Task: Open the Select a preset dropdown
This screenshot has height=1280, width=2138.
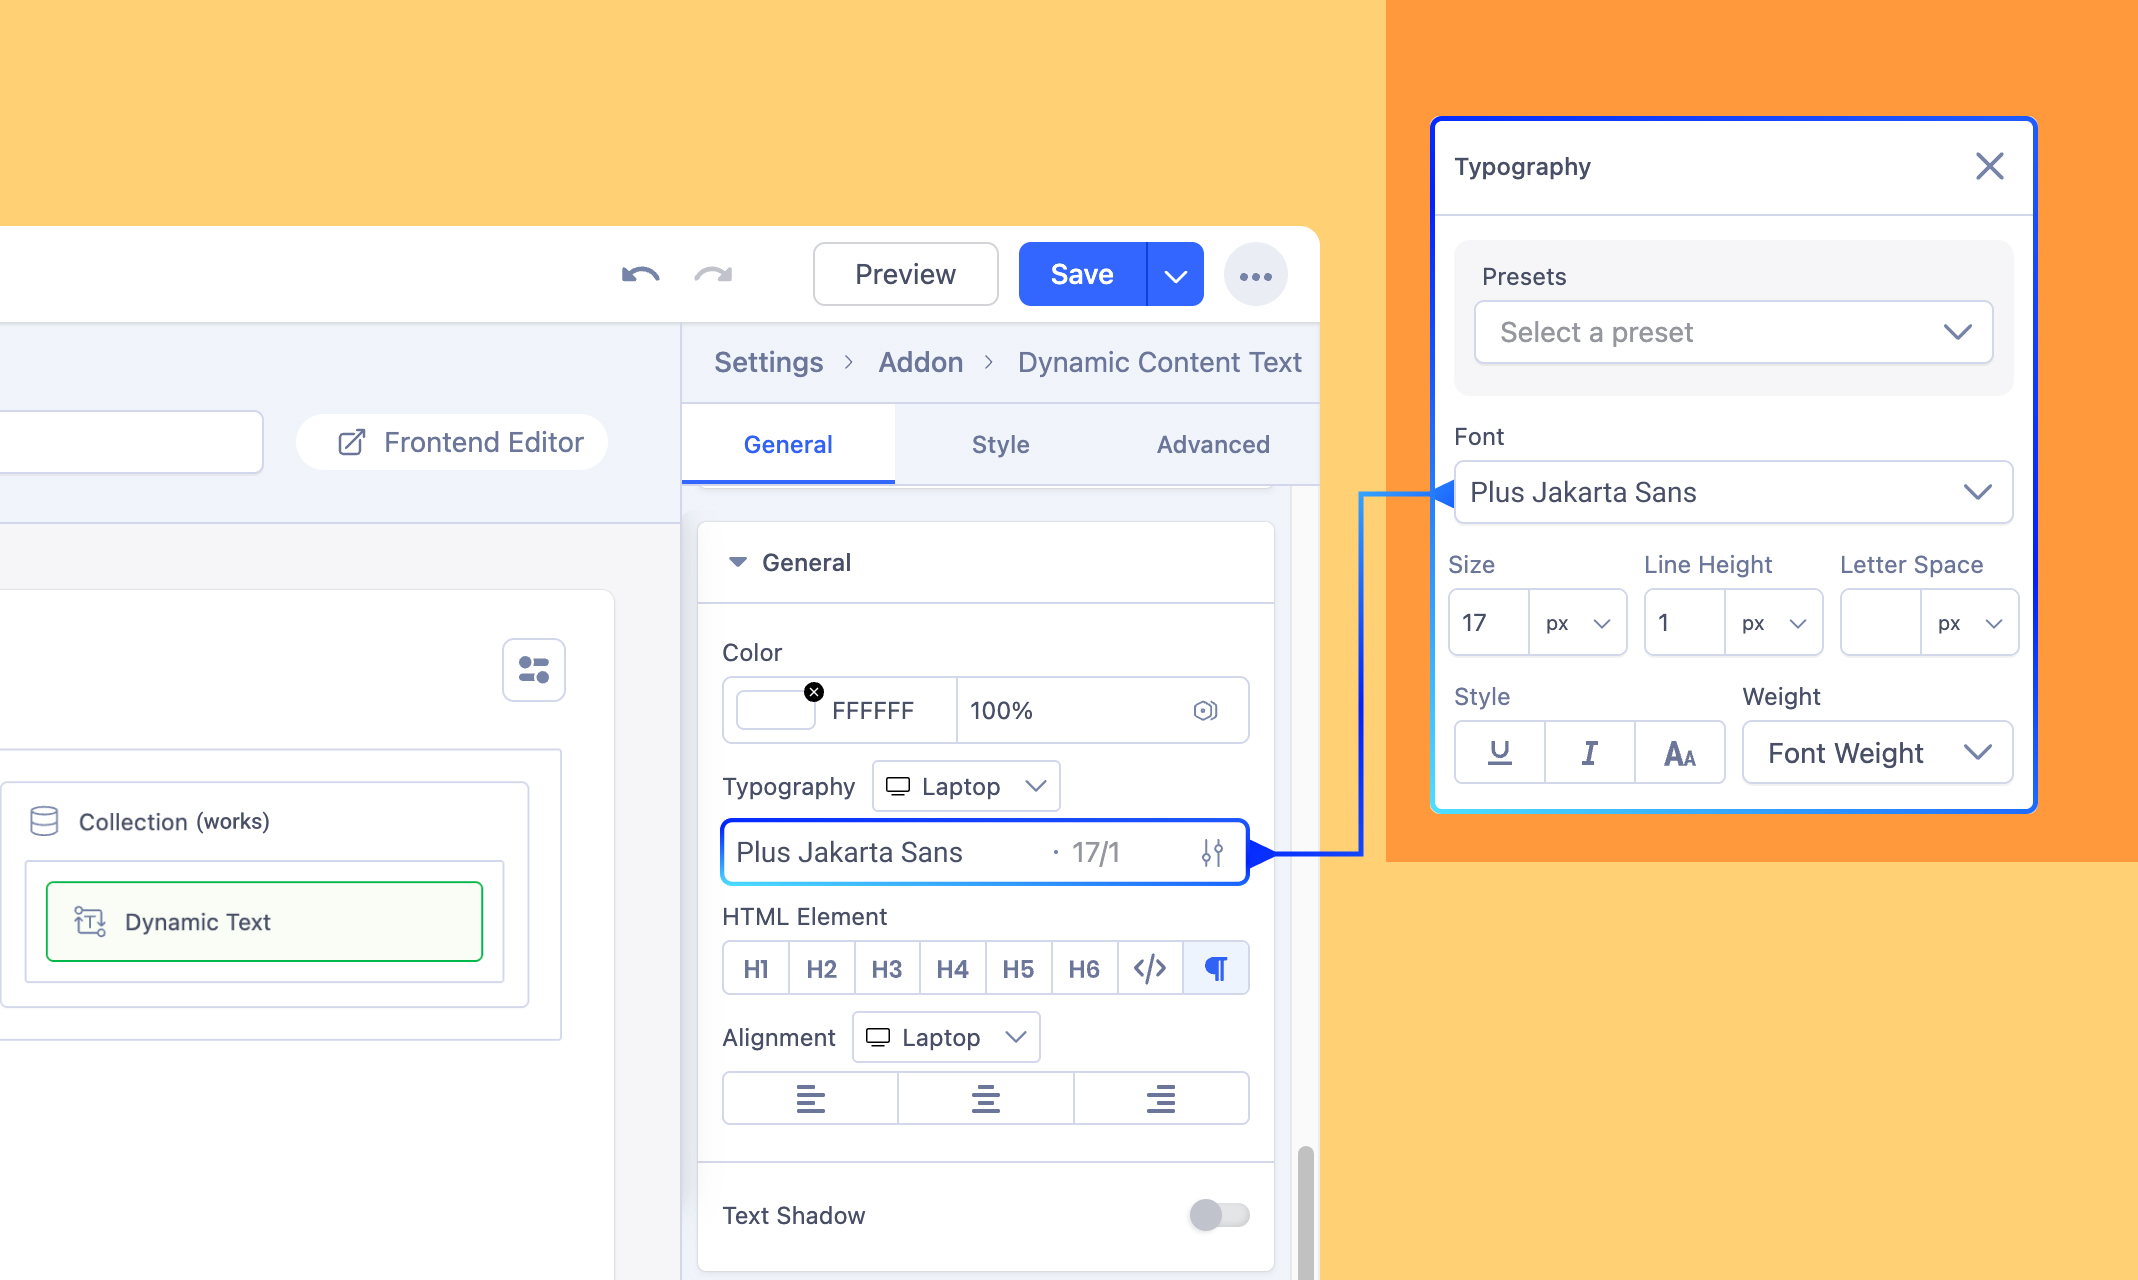Action: point(1733,332)
